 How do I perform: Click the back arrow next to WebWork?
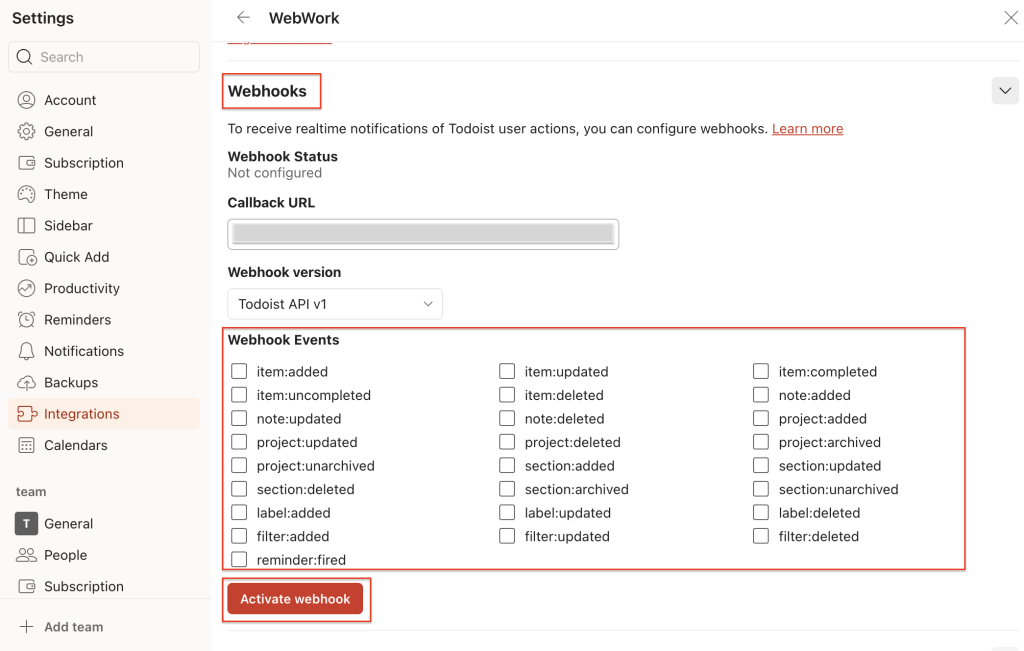pos(243,18)
